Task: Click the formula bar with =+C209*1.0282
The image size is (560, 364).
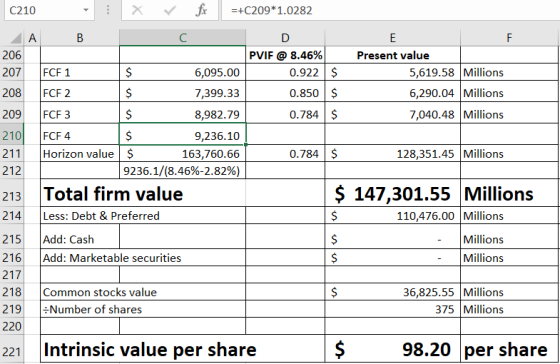Action: coord(390,10)
